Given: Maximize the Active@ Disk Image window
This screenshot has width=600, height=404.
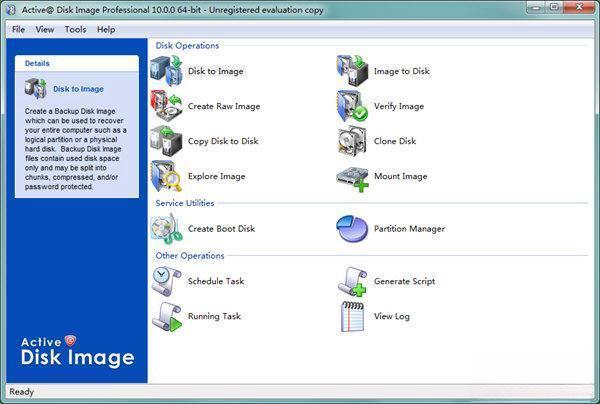Looking at the screenshot, I should coord(554,7).
